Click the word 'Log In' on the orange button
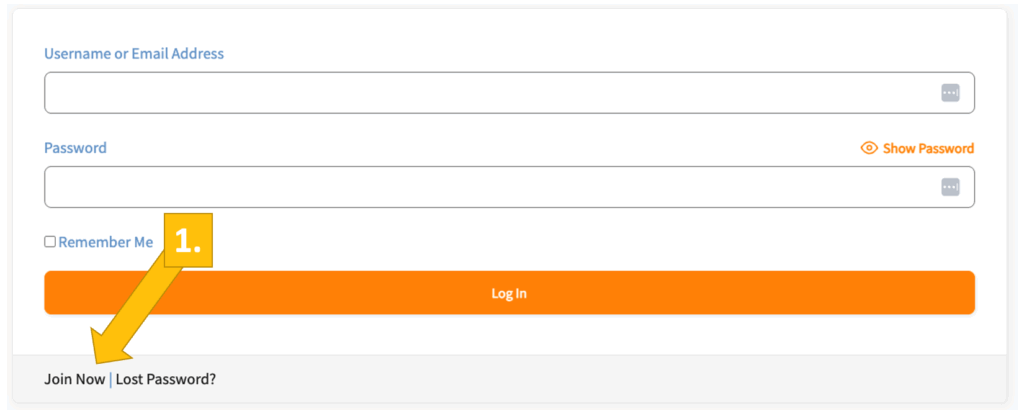 click(x=509, y=293)
